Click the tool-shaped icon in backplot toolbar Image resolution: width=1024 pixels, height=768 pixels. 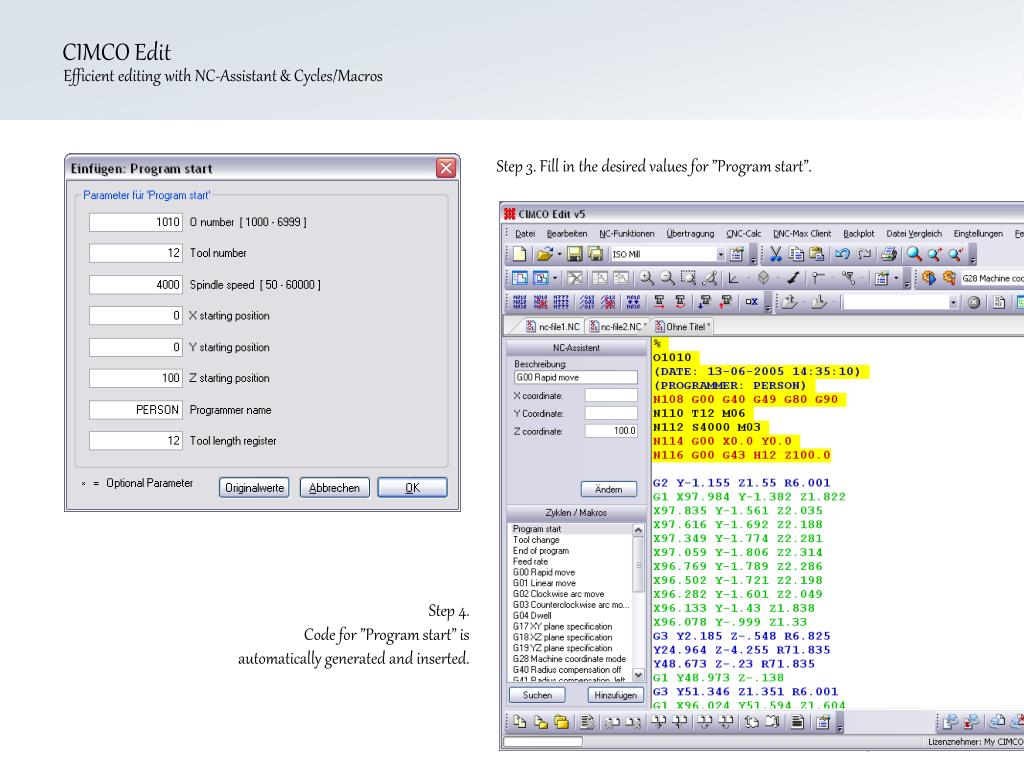793,279
